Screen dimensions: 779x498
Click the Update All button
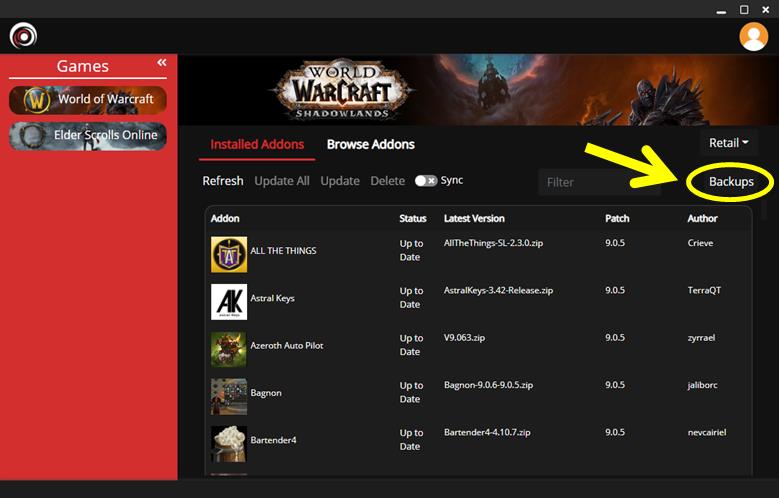pos(282,181)
